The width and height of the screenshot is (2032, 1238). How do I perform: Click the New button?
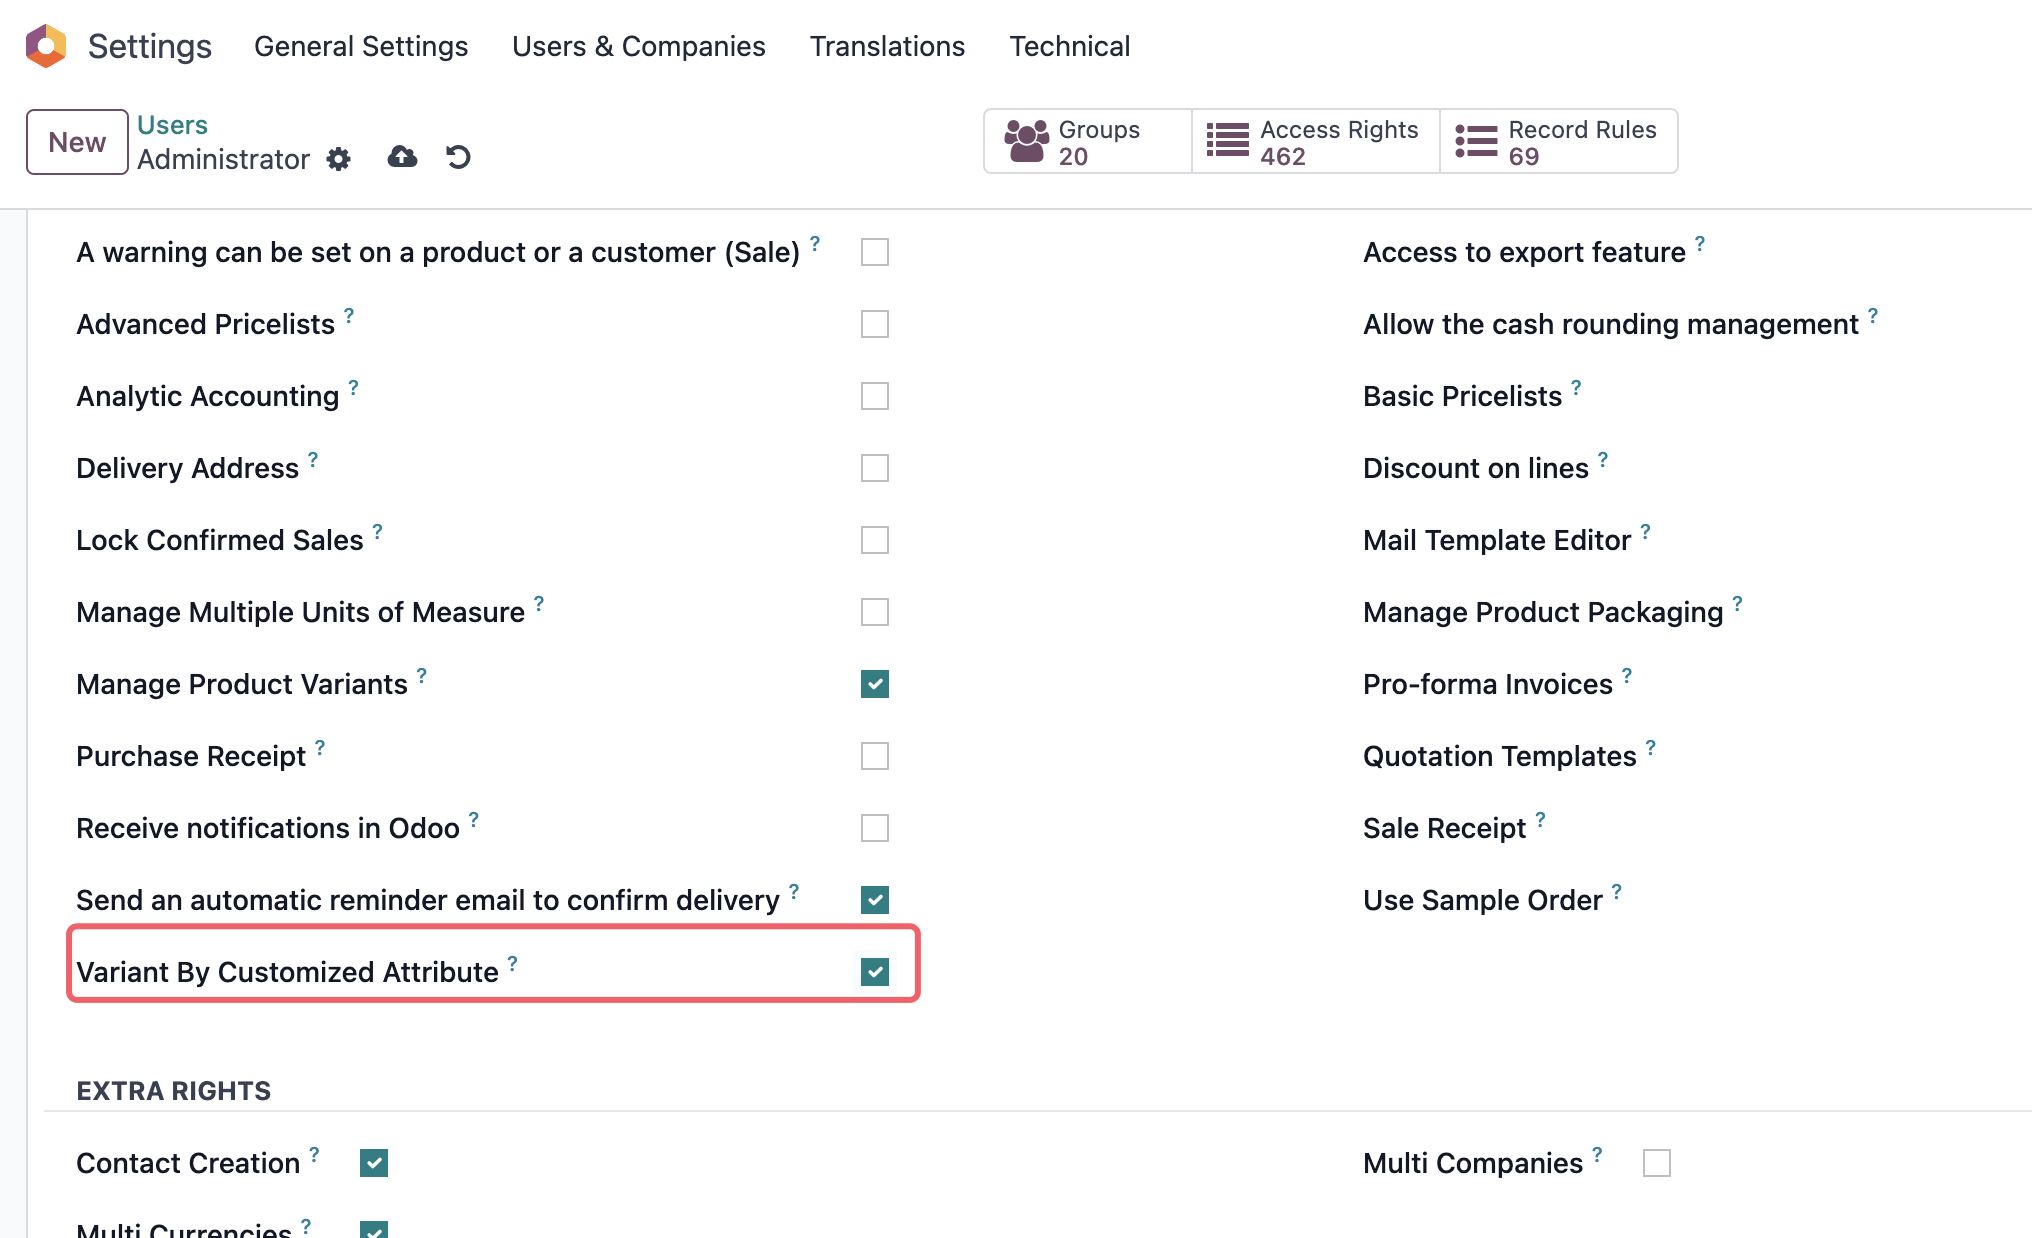coord(77,142)
